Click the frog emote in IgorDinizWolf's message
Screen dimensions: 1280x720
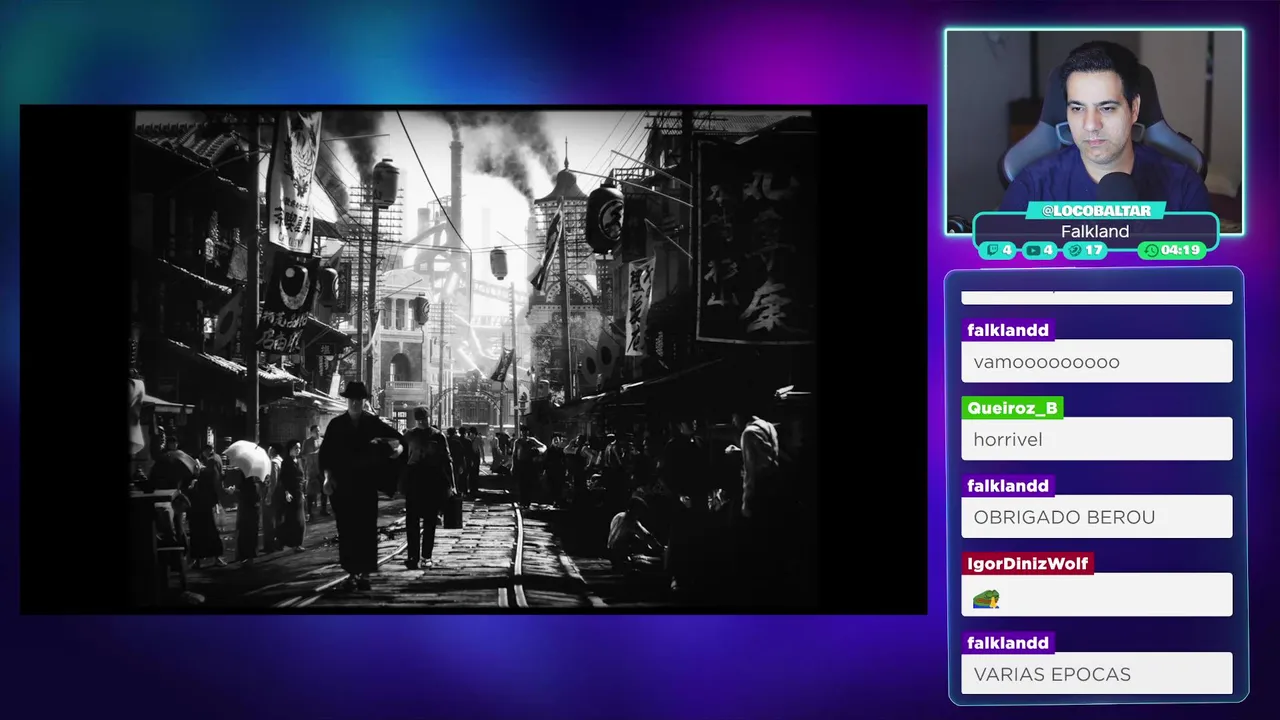pos(985,598)
